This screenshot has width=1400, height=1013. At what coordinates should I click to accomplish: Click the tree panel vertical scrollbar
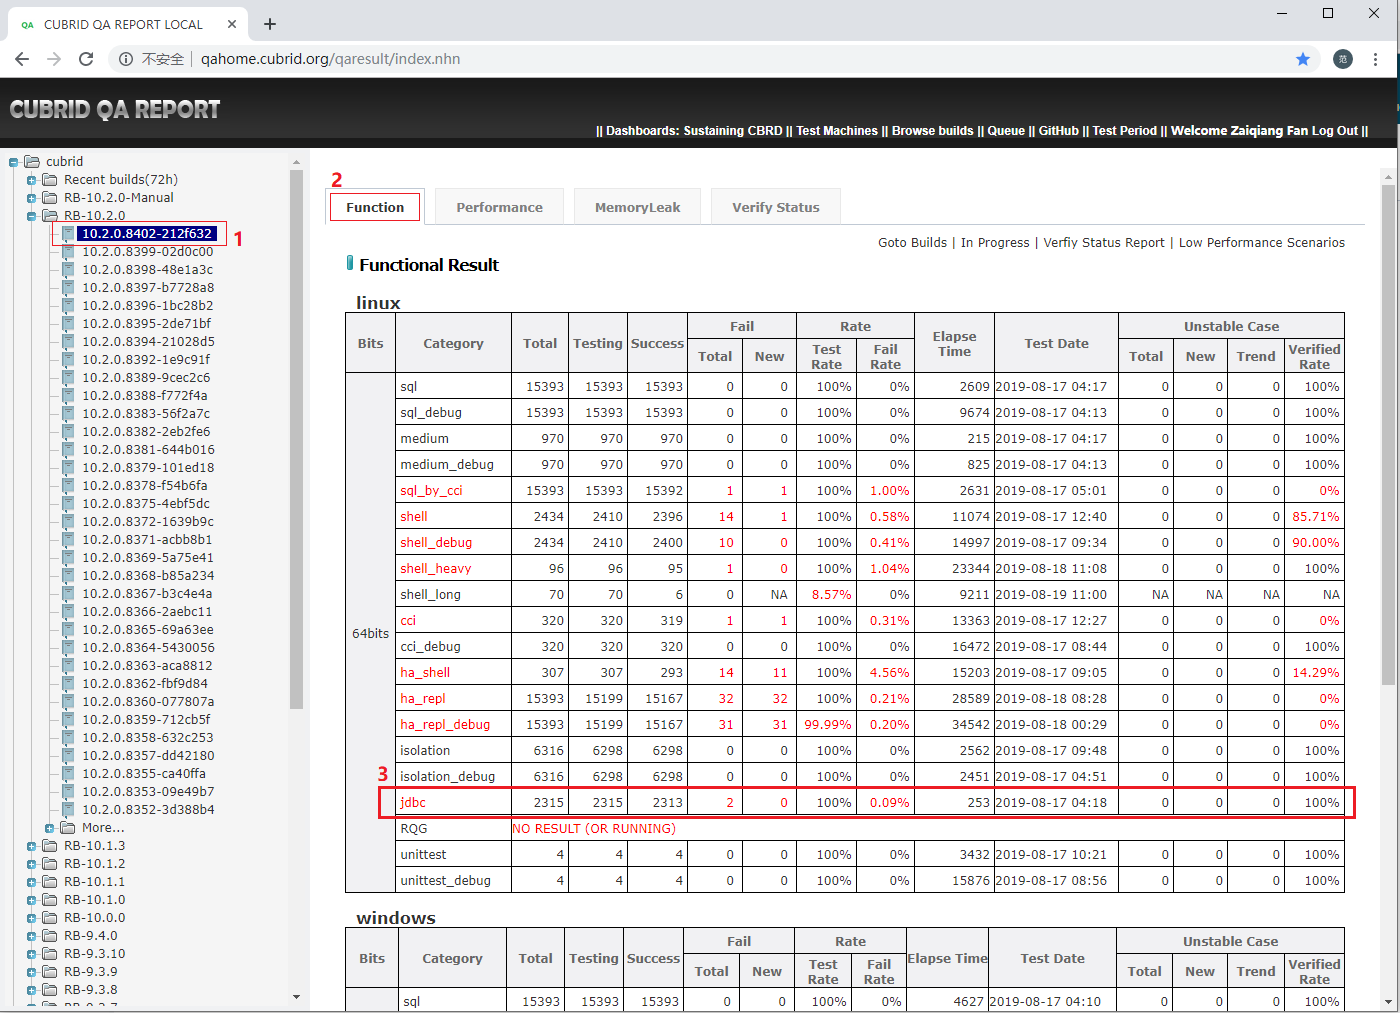click(296, 440)
